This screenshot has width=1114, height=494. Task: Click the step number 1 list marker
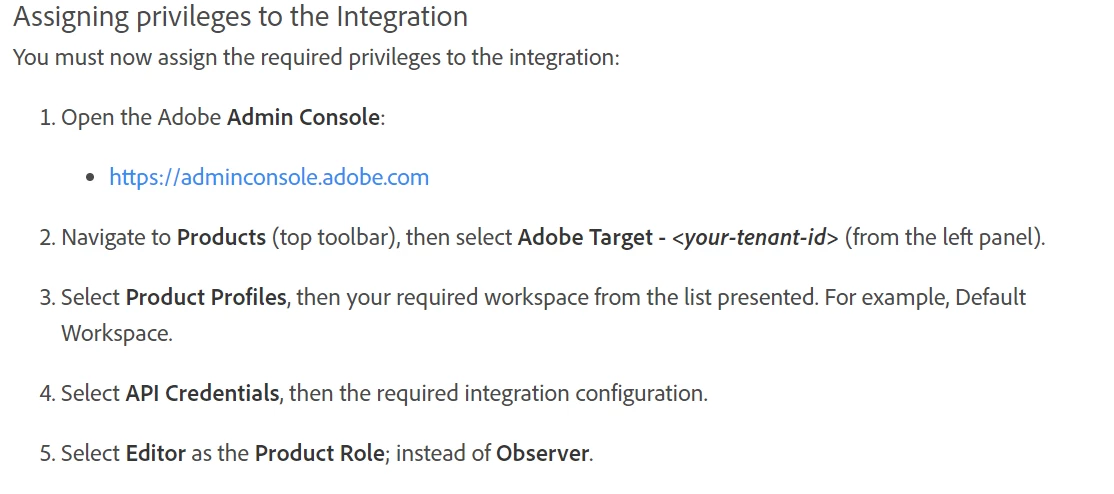47,117
